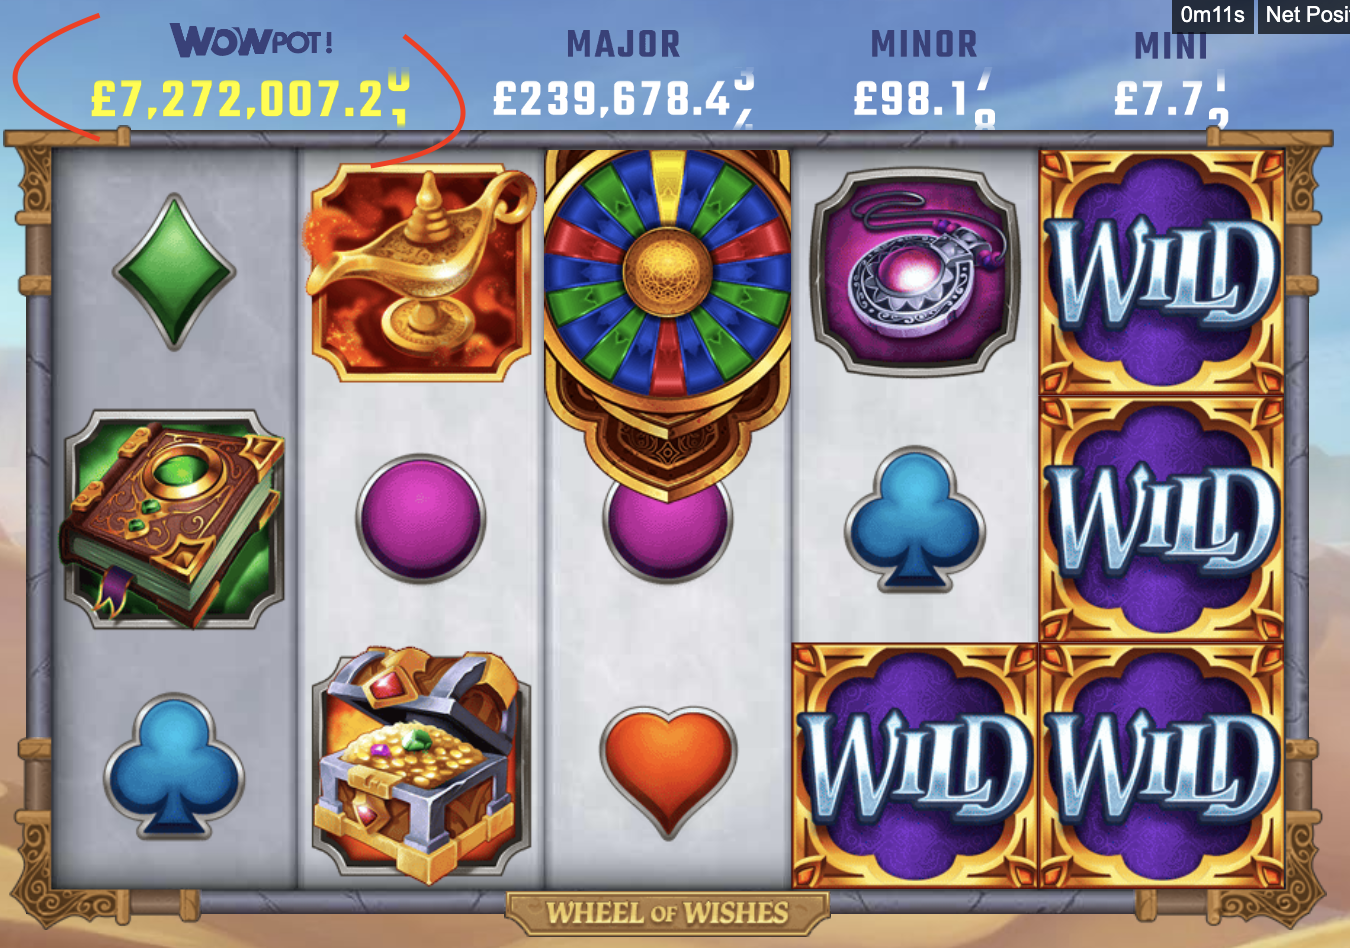
Task: Click the WowPot jackpot amount
Action: pyautogui.click(x=249, y=100)
